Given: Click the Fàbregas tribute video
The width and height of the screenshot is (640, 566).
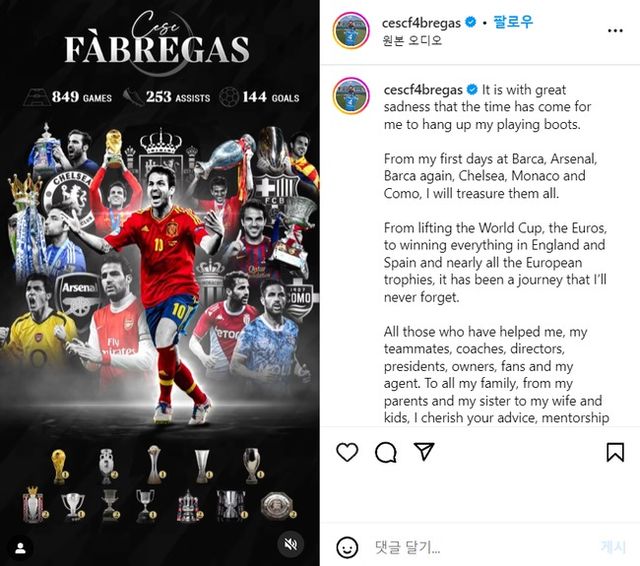Looking at the screenshot, I should coord(160,283).
